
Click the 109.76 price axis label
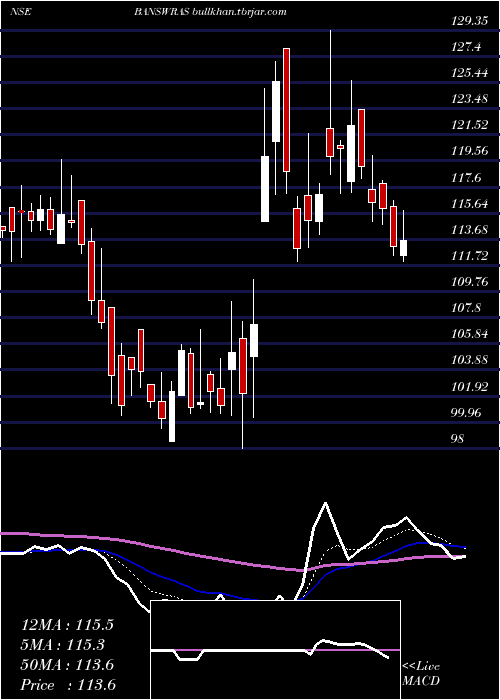(x=469, y=282)
